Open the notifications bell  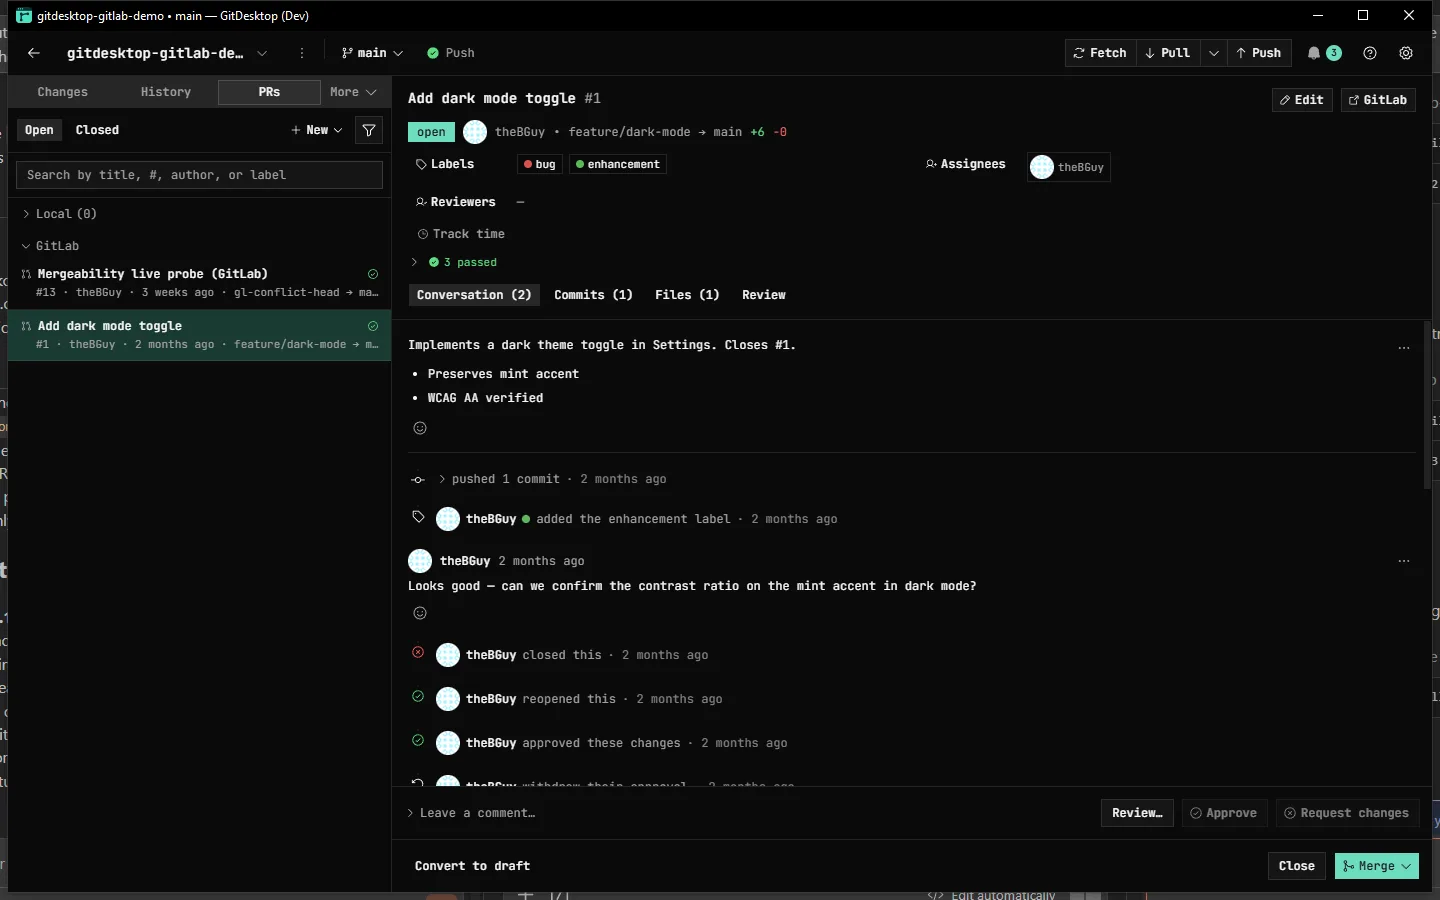click(1314, 53)
